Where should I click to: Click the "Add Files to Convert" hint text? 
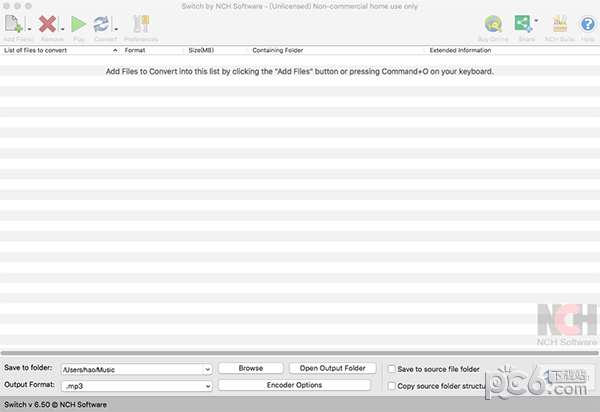(x=300, y=71)
